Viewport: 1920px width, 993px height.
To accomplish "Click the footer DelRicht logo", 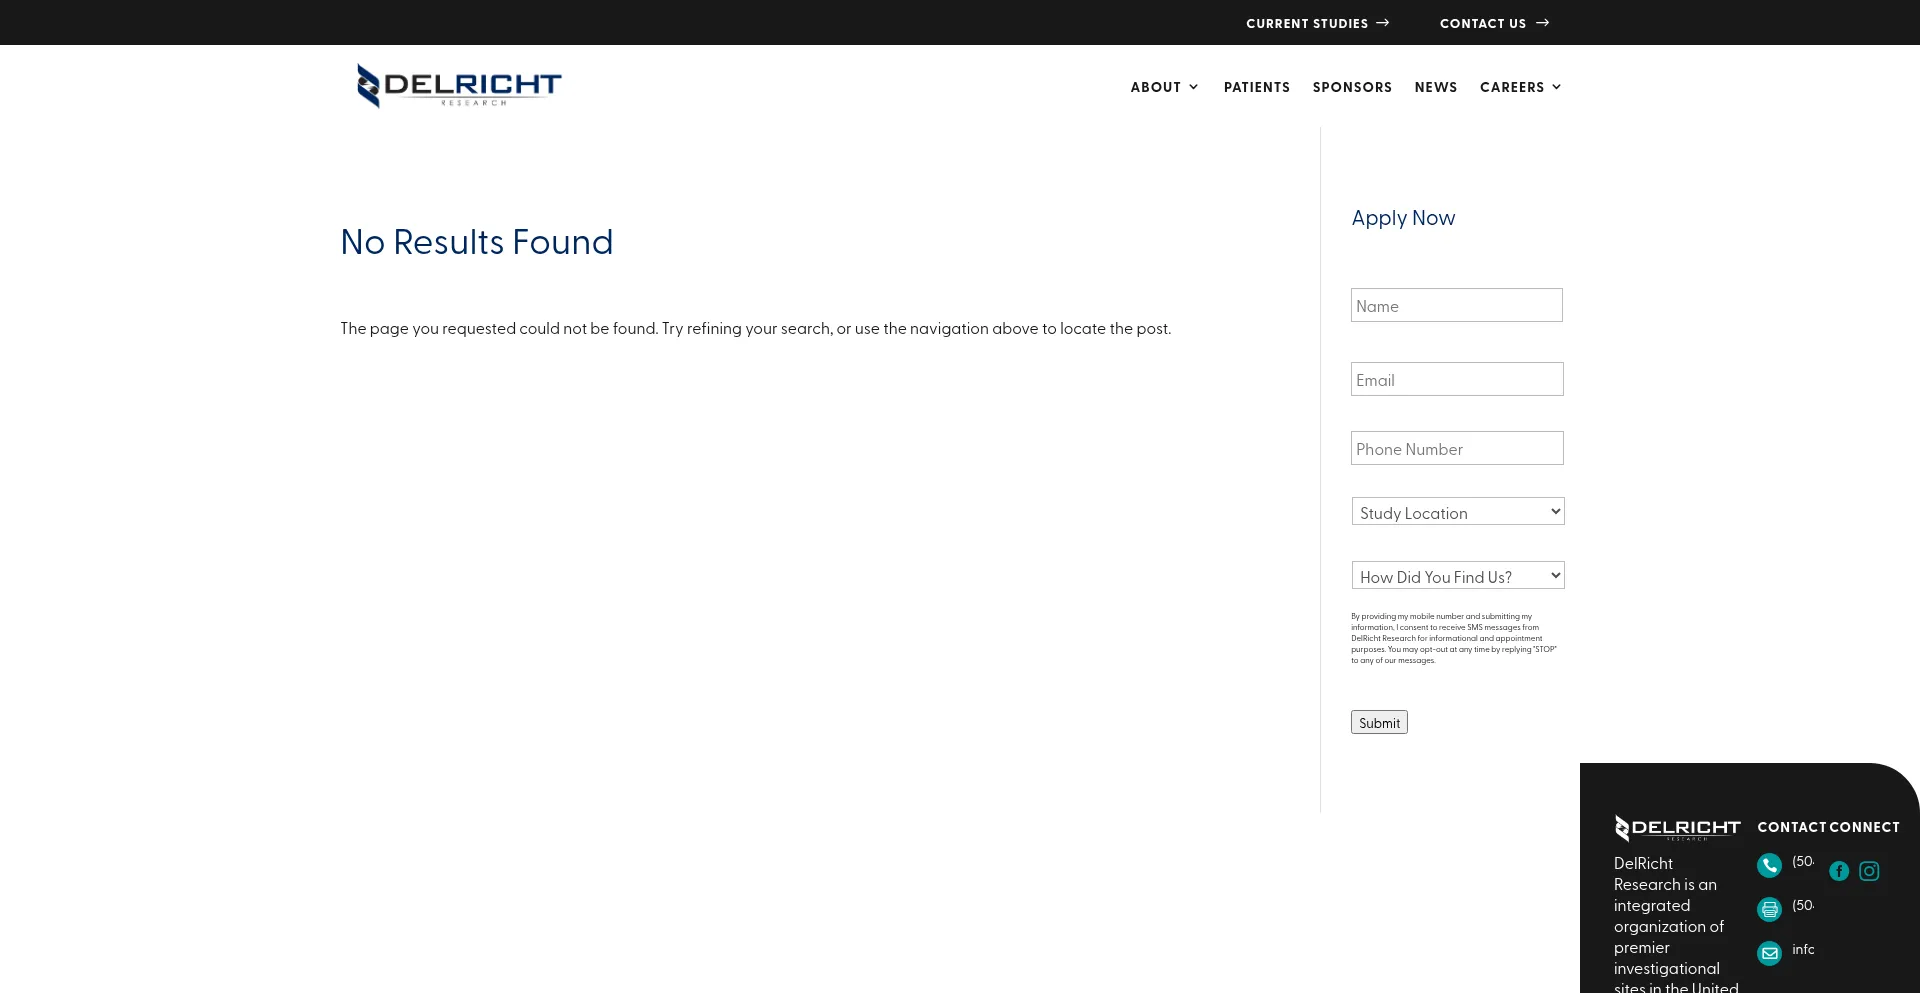I will point(1677,828).
